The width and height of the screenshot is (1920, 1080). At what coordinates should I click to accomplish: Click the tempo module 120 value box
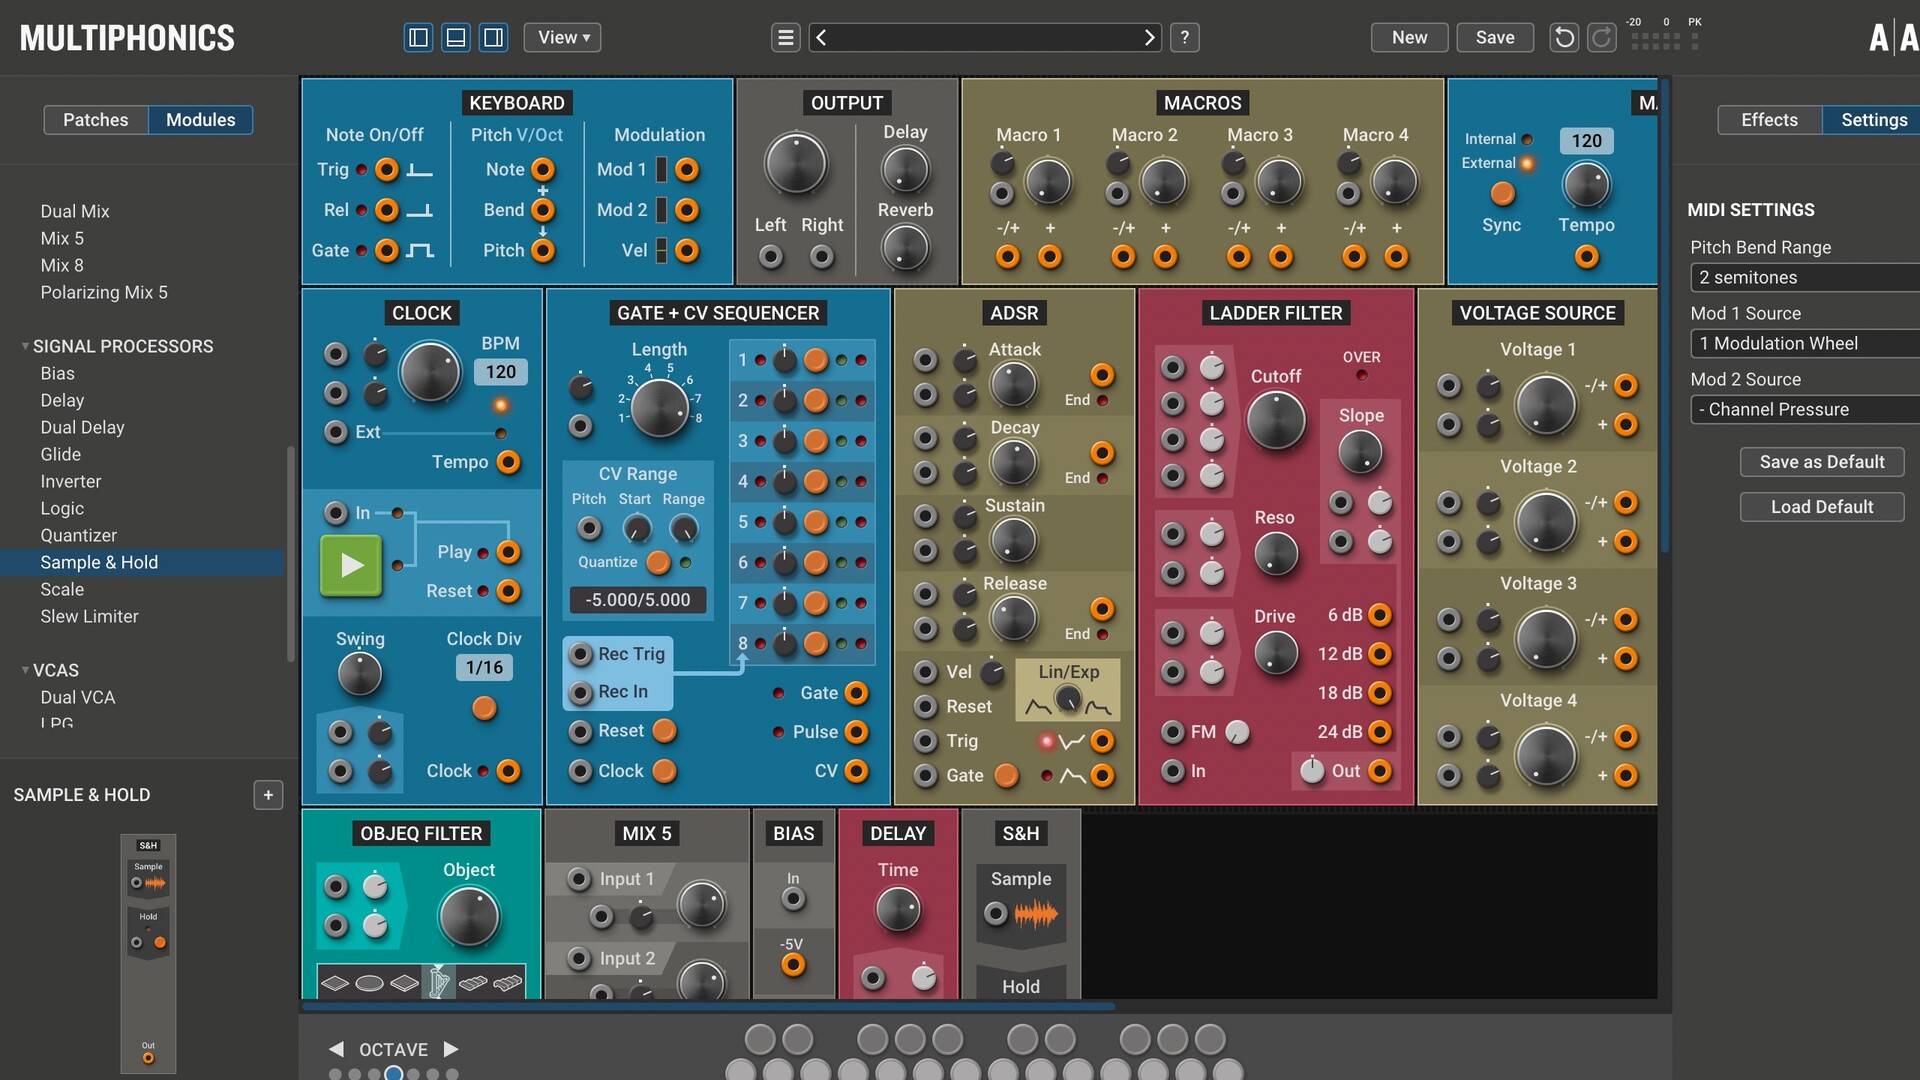[x=1586, y=141]
